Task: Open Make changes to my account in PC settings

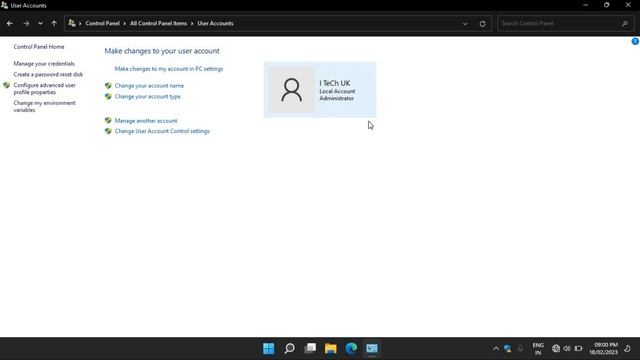Action: pyautogui.click(x=169, y=69)
